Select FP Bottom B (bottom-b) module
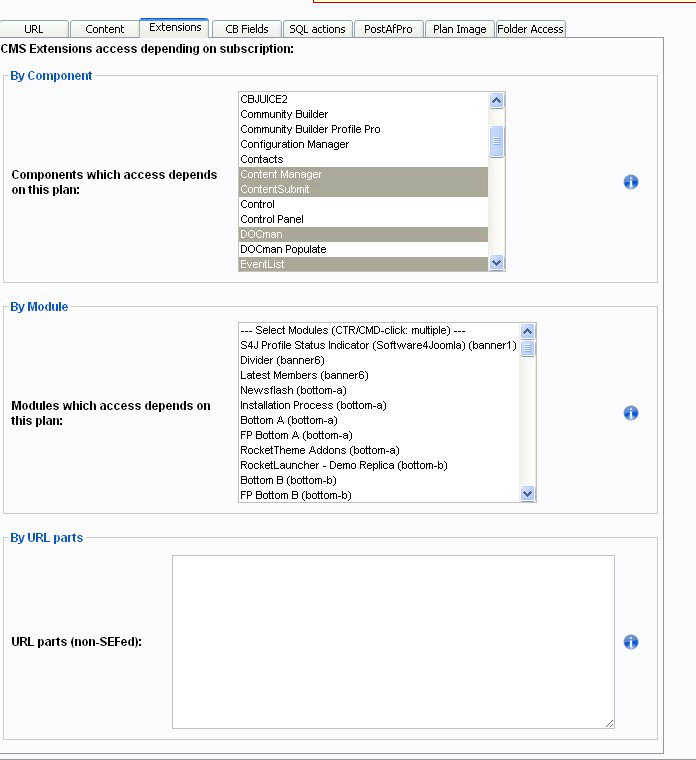Screen dimensions: 696x760 (x=379, y=495)
